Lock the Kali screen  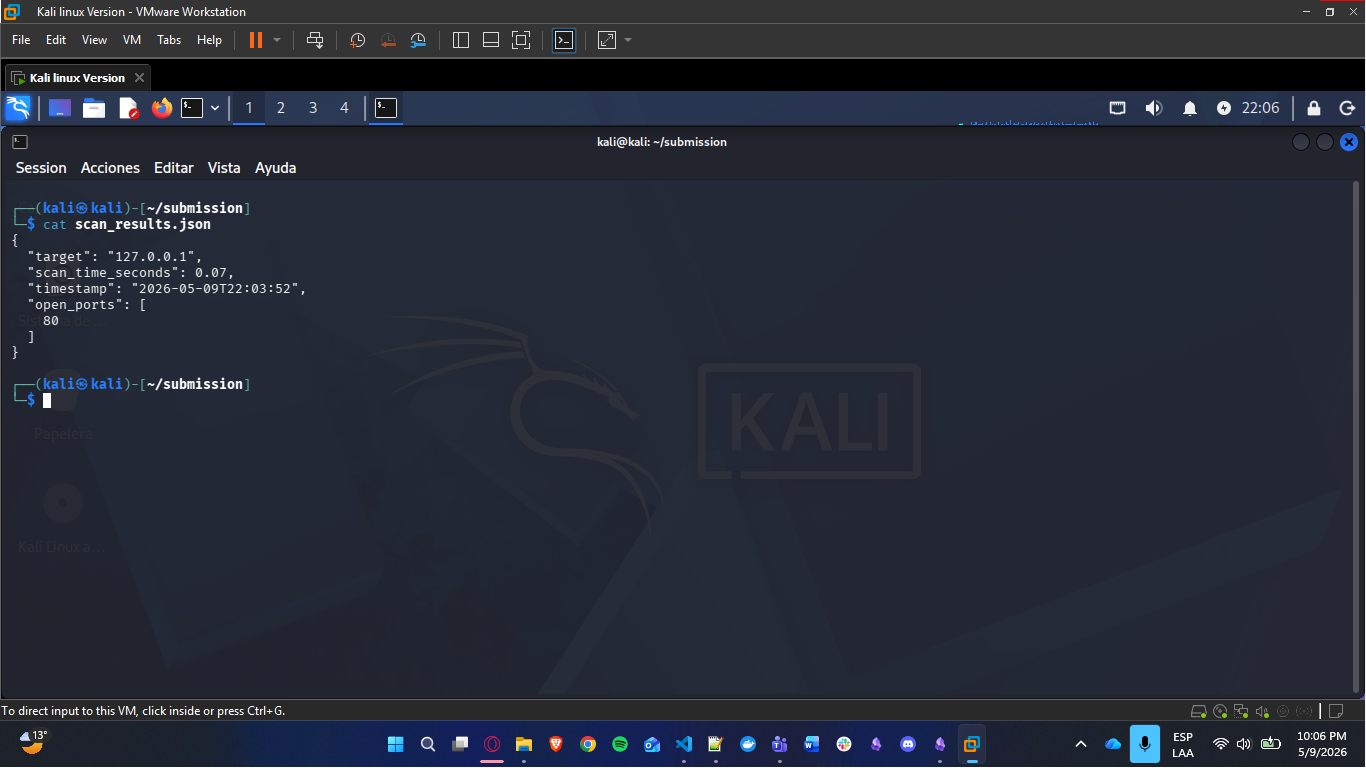(x=1314, y=108)
